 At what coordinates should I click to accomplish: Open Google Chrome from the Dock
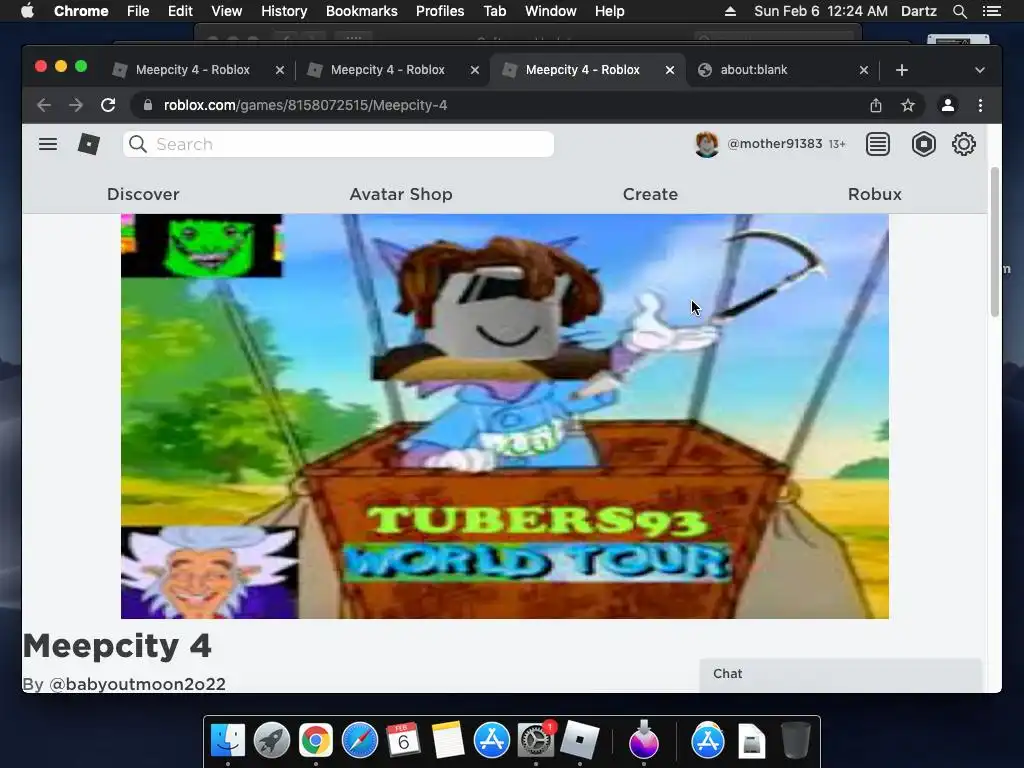(x=315, y=740)
